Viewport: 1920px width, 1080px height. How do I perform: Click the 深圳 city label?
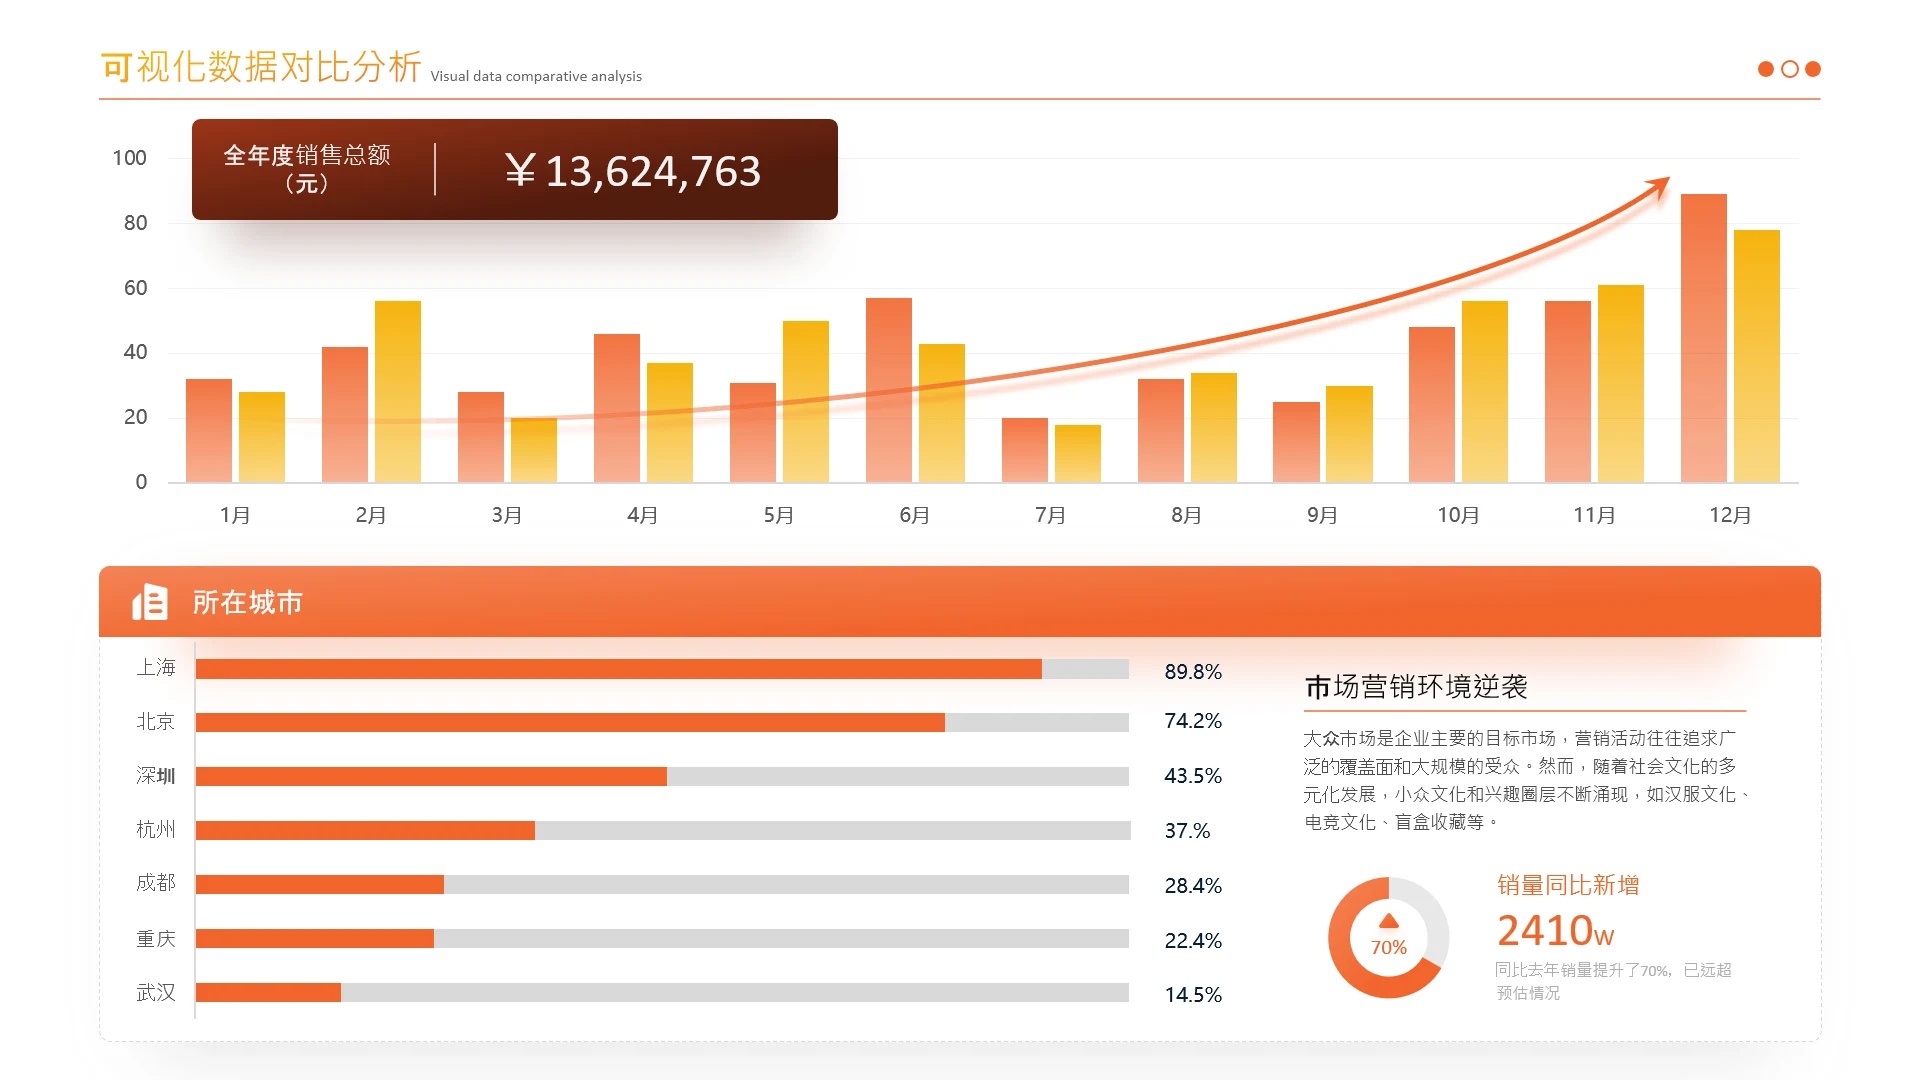(x=156, y=776)
